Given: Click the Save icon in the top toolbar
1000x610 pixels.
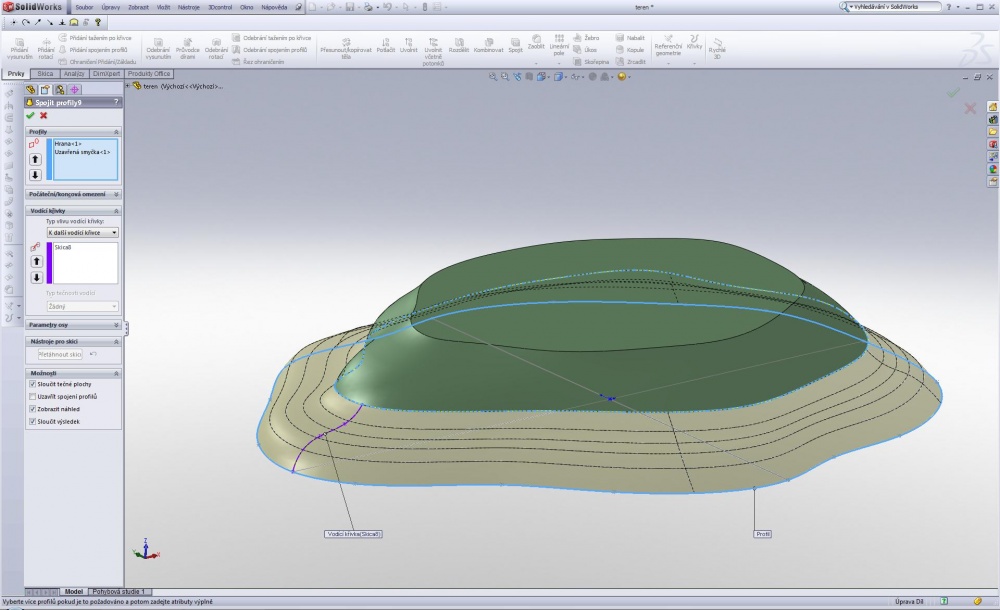Looking at the screenshot, I should pos(350,7).
